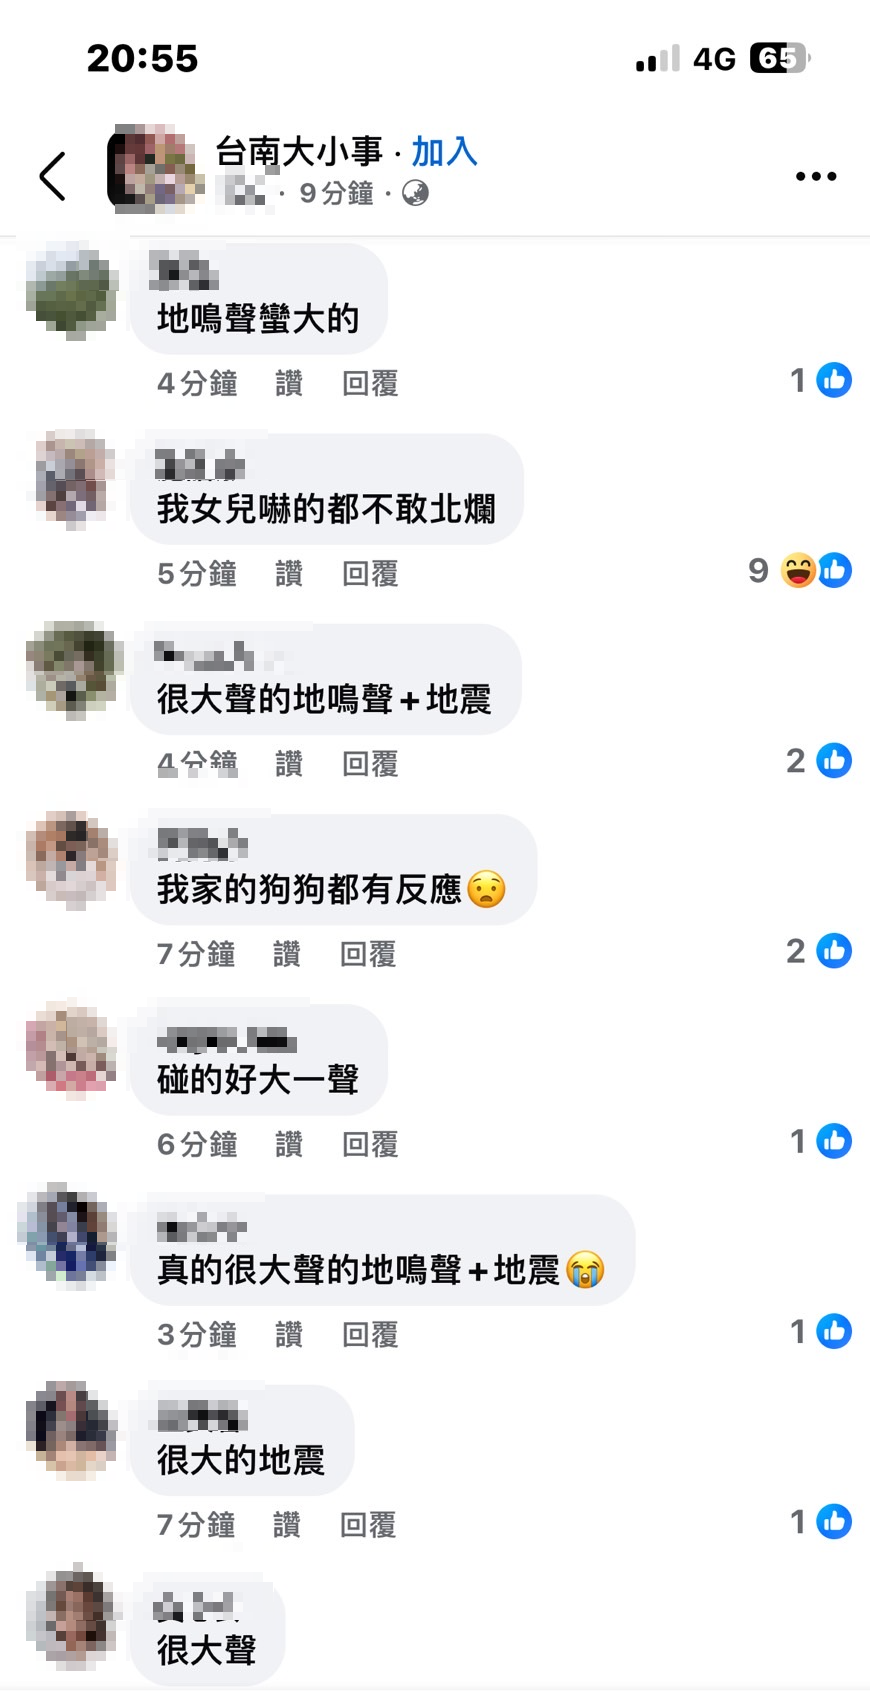Tap the globe public-visibility icon

[415, 193]
